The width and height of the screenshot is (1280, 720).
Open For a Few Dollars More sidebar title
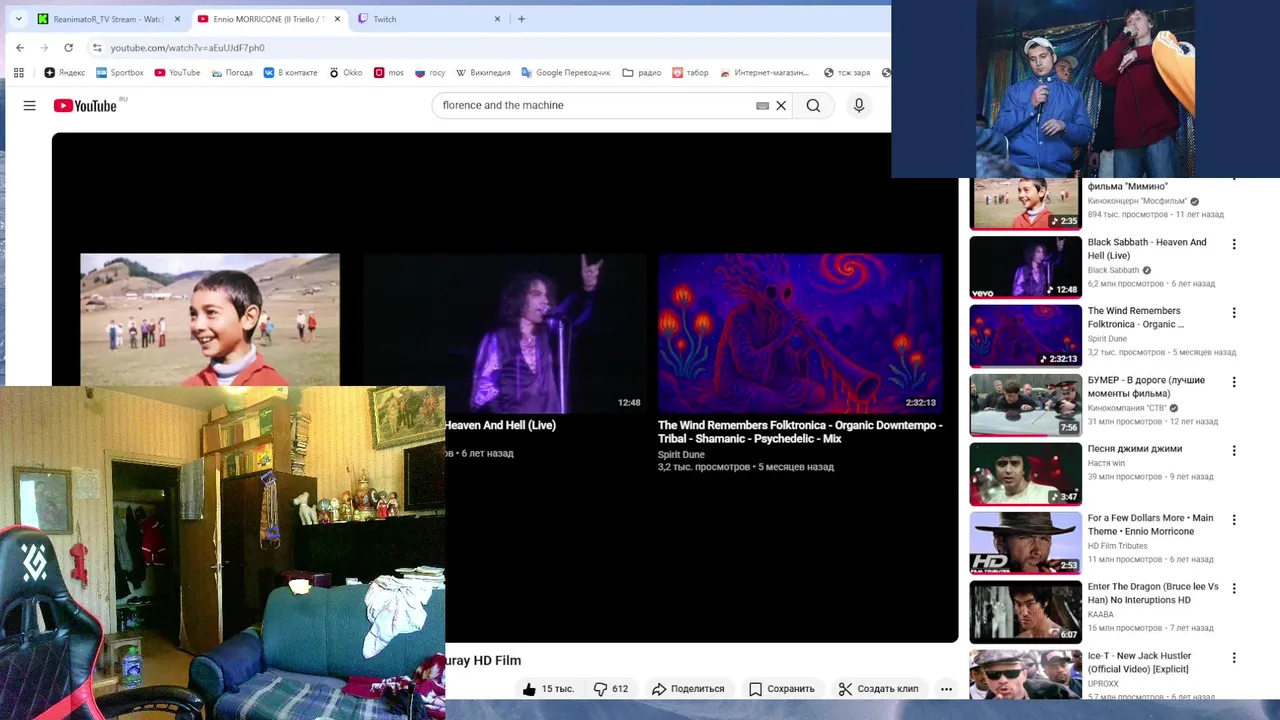pos(1150,525)
